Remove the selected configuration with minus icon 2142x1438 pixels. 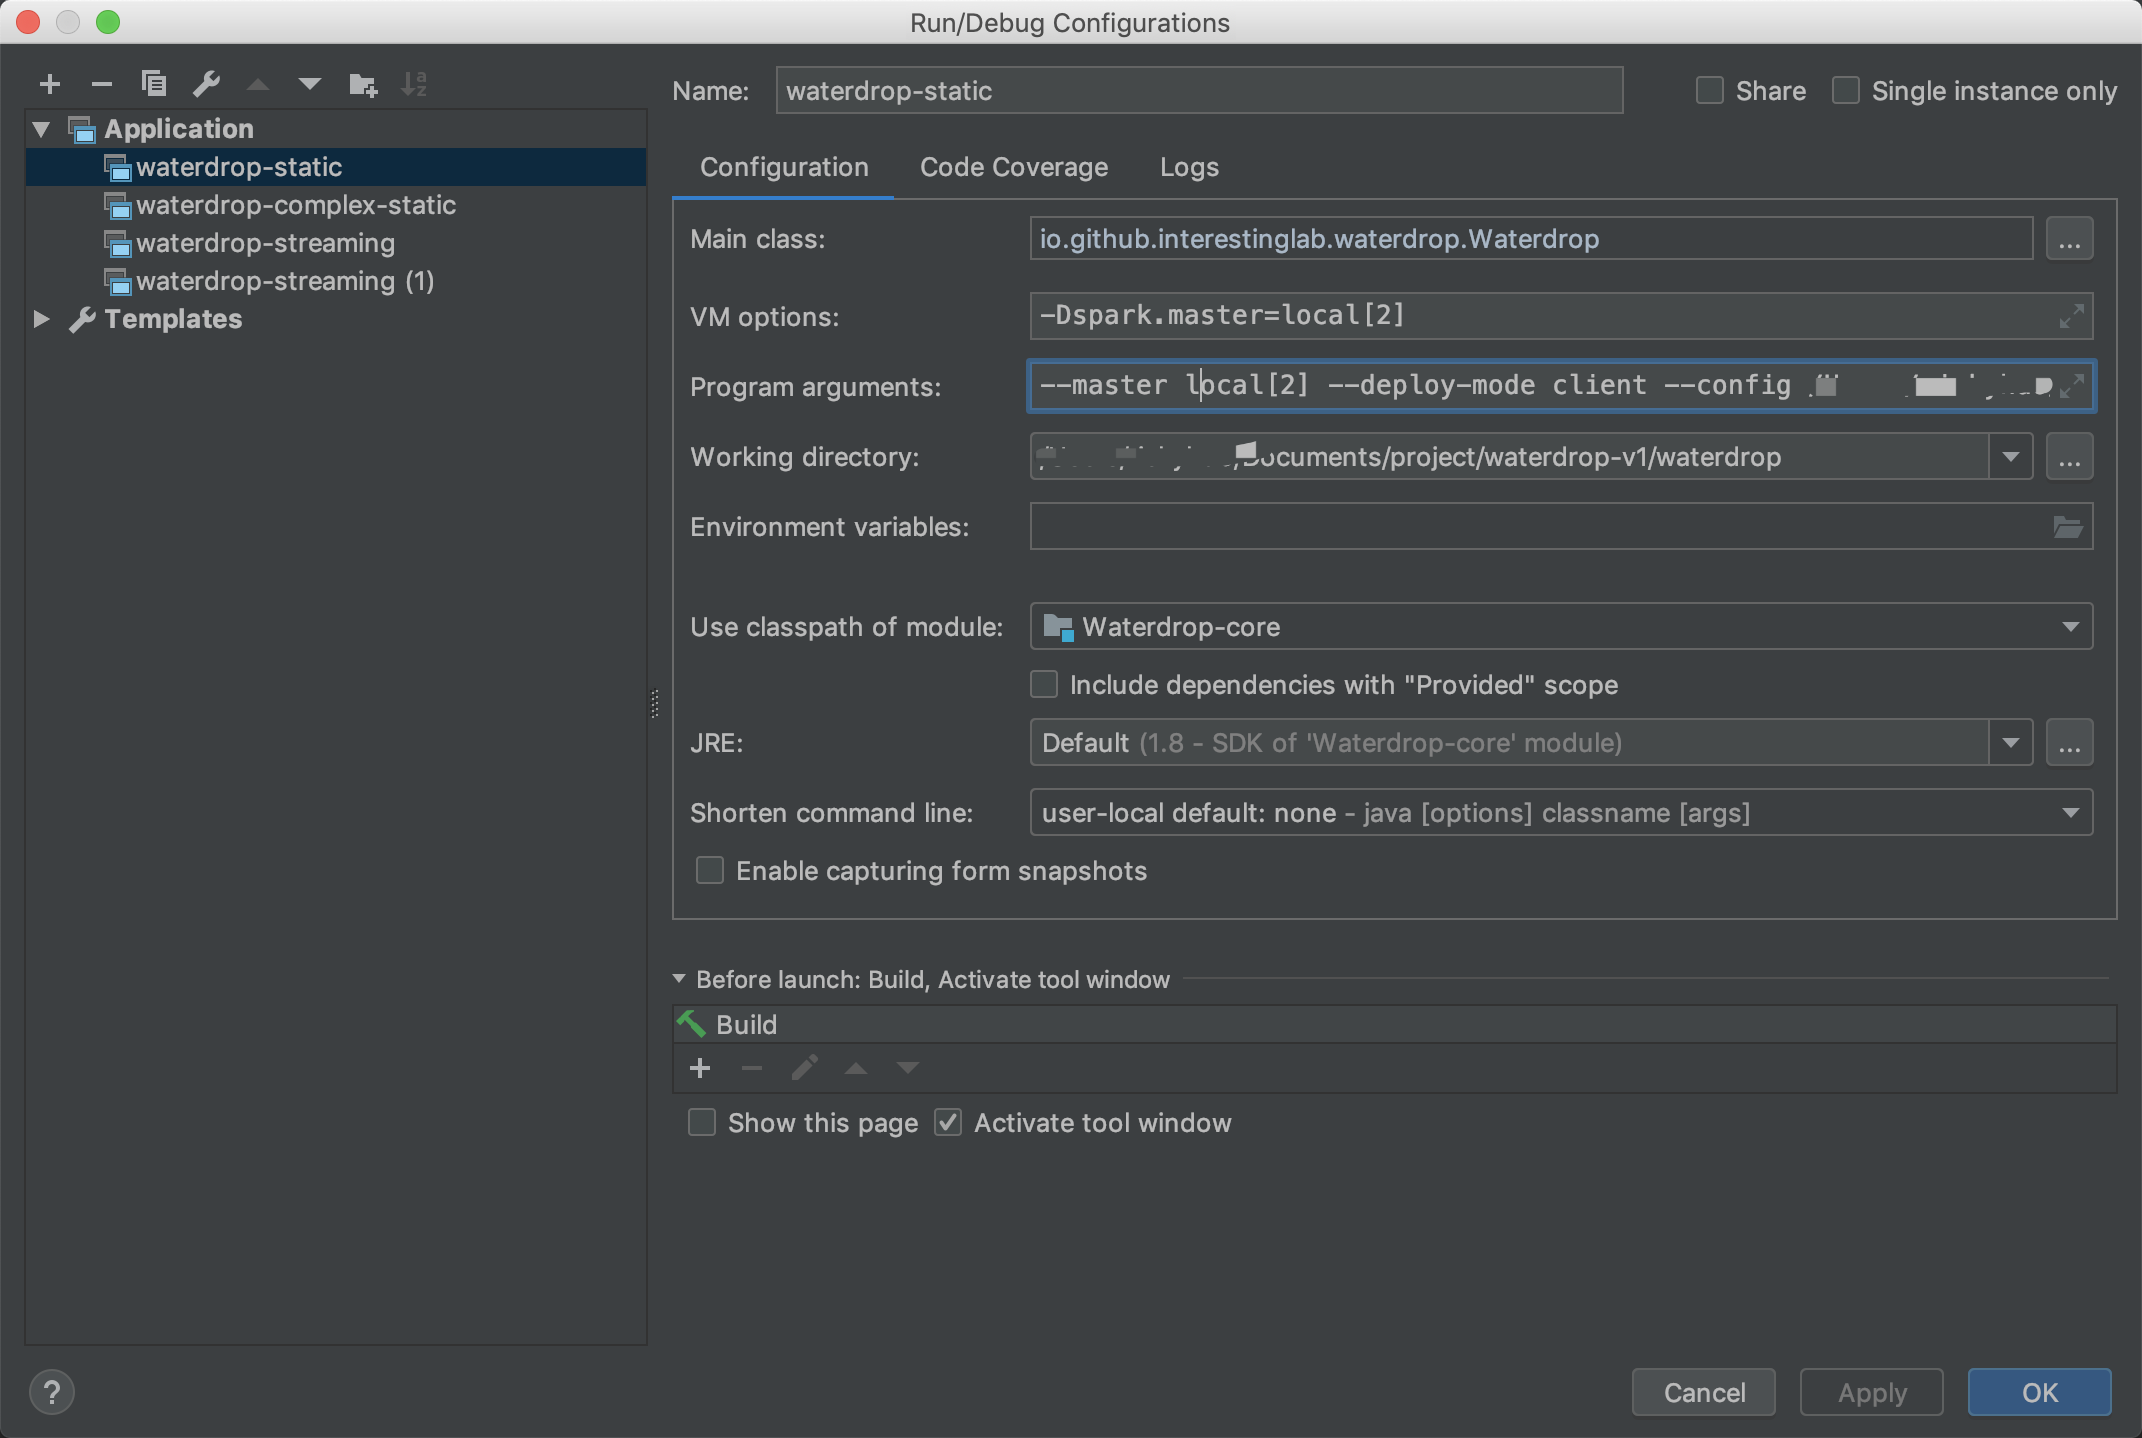tap(102, 84)
